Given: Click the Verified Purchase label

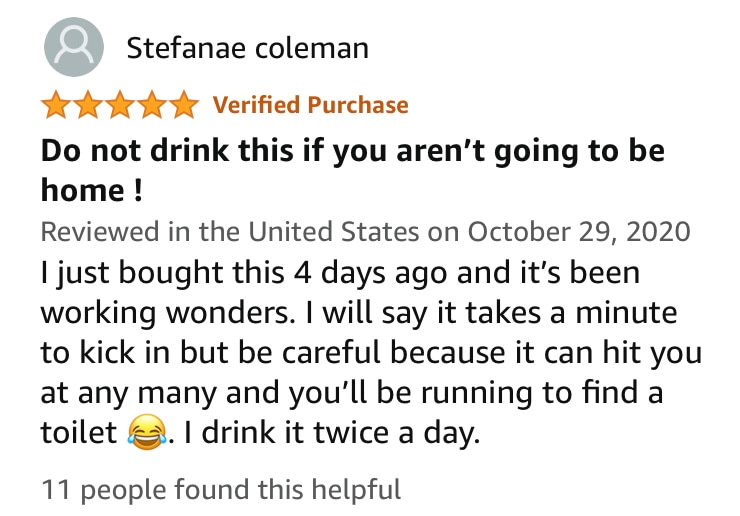Looking at the screenshot, I should pos(311,105).
